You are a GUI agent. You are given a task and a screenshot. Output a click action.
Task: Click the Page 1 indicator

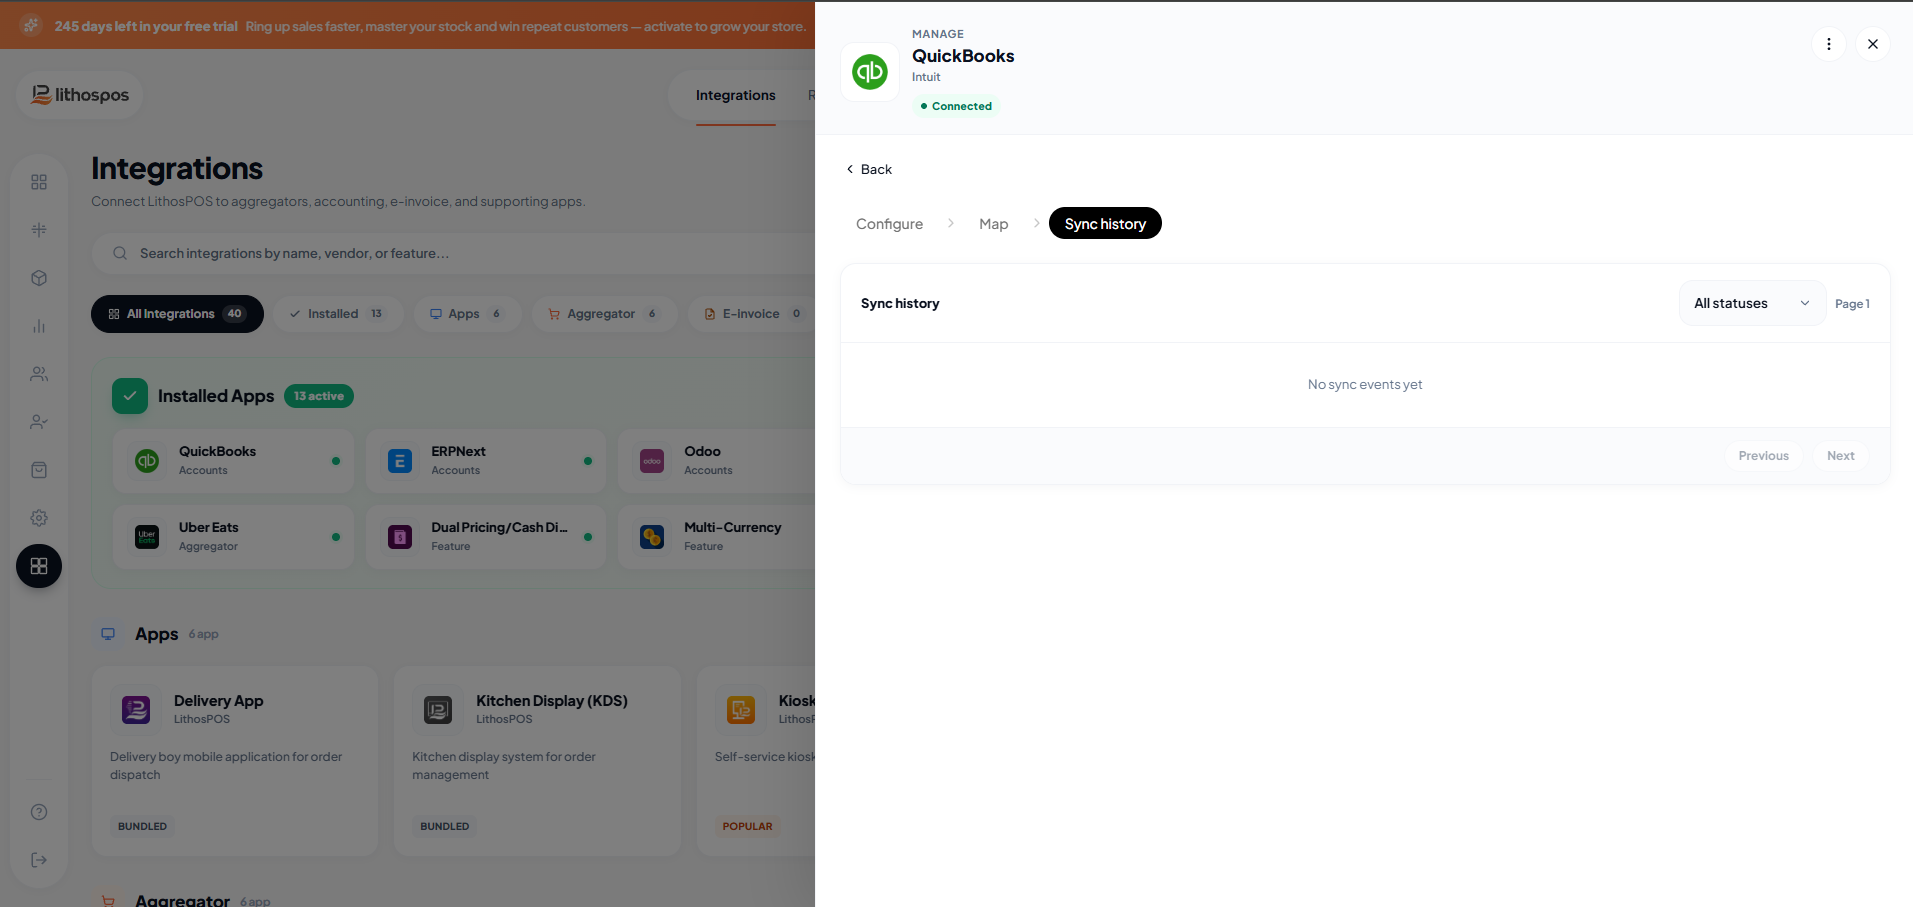click(1852, 304)
